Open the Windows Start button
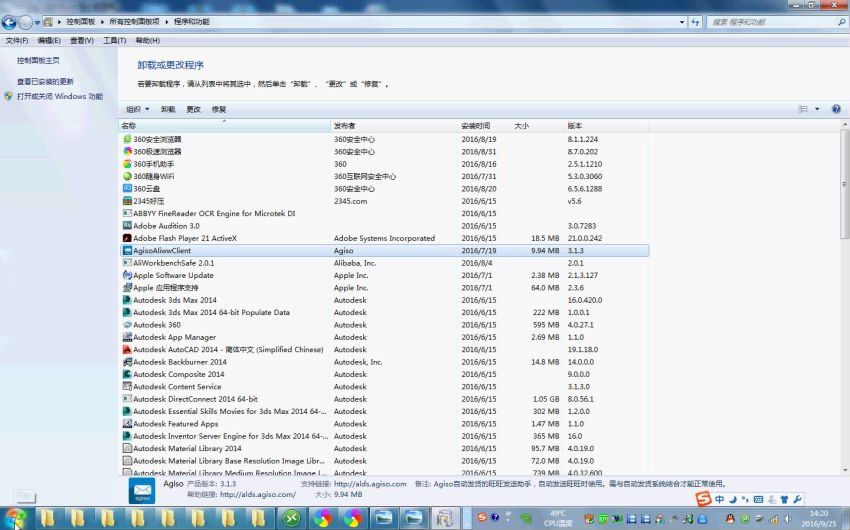850x530 pixels. coord(15,519)
